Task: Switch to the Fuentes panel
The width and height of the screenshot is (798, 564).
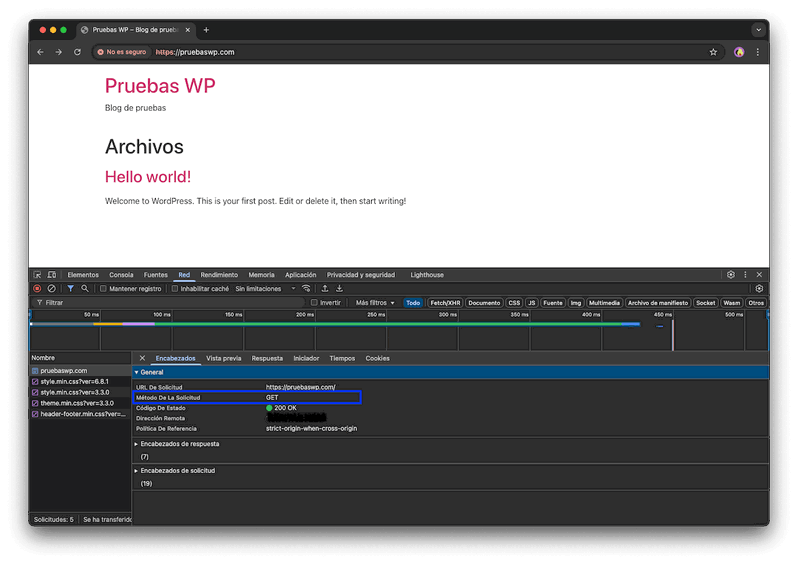Action: coord(155,275)
